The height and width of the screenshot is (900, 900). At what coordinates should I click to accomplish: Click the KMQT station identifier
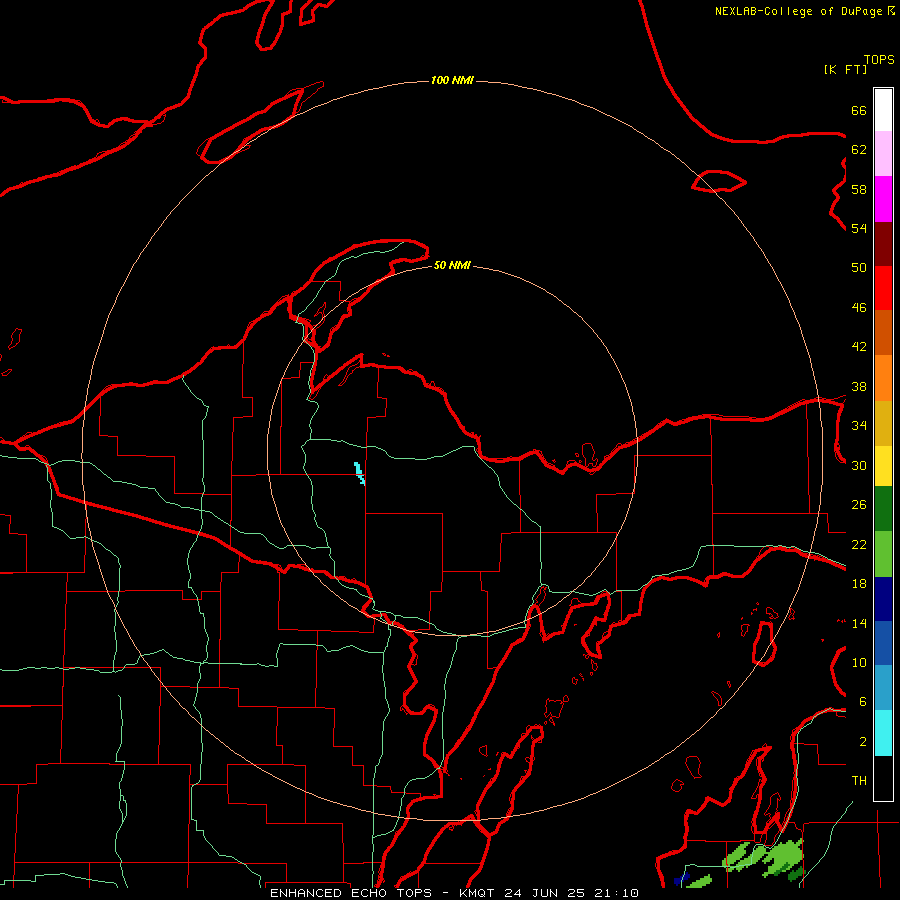[x=478, y=893]
